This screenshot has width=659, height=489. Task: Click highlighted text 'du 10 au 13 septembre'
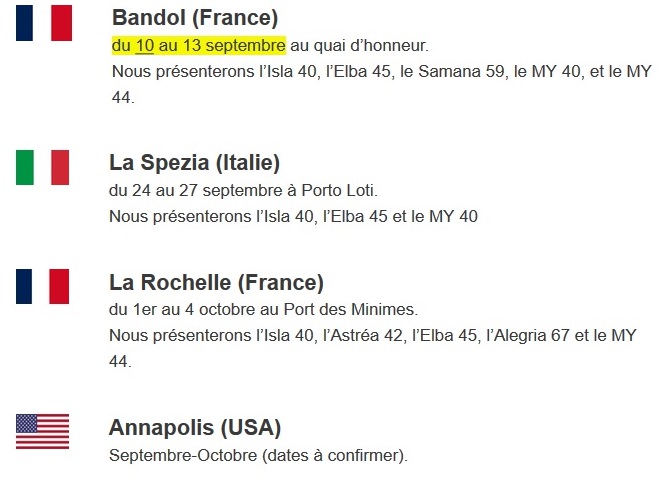(199, 45)
